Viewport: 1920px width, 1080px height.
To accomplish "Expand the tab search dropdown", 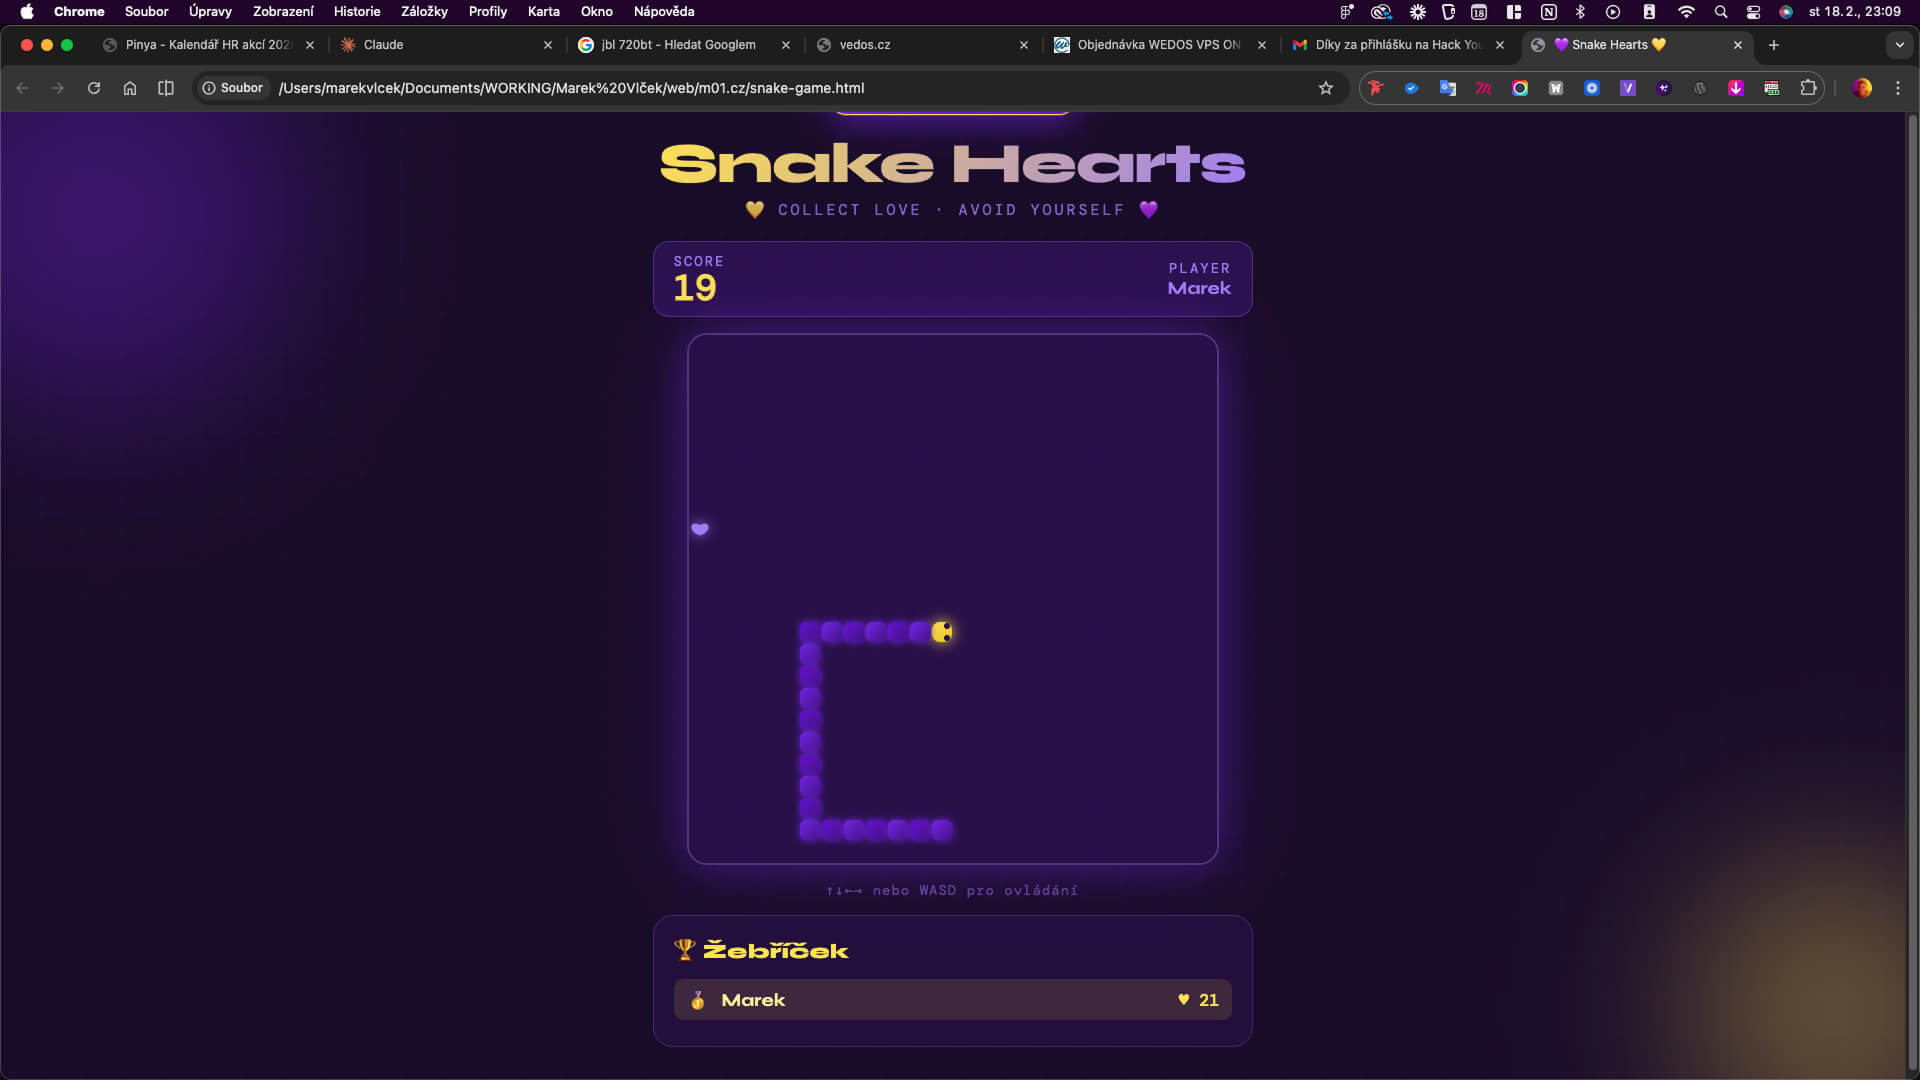I will [x=1899, y=45].
